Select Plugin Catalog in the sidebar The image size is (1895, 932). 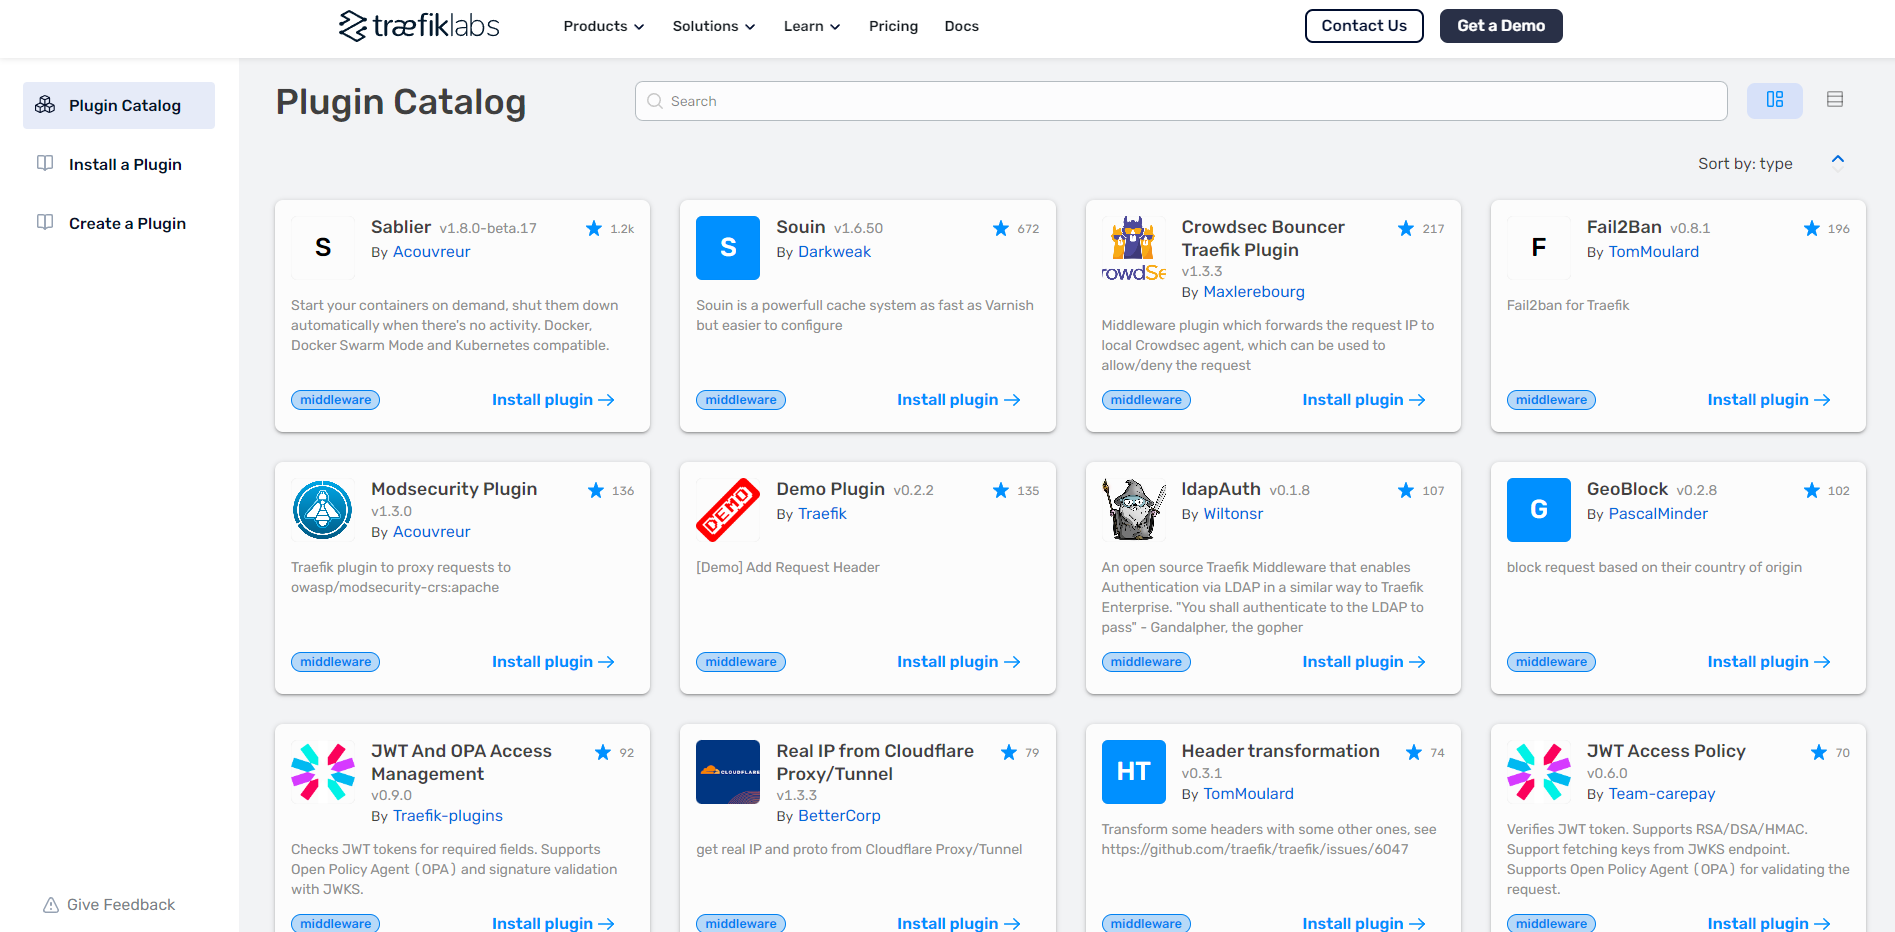pyautogui.click(x=119, y=105)
